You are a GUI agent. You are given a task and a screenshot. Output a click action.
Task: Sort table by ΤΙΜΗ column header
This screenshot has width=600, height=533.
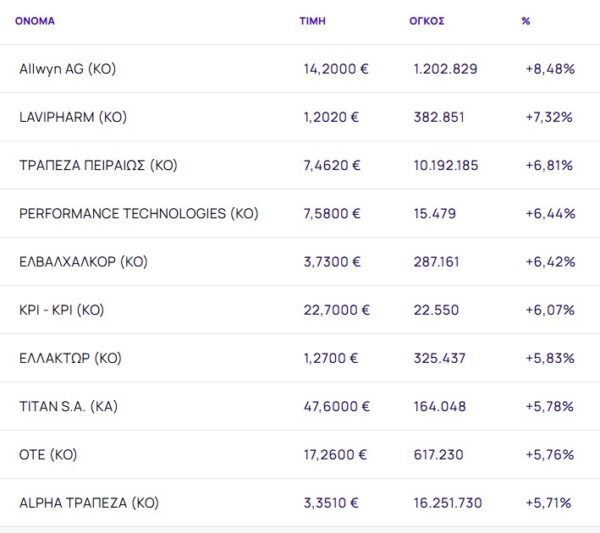click(x=312, y=20)
